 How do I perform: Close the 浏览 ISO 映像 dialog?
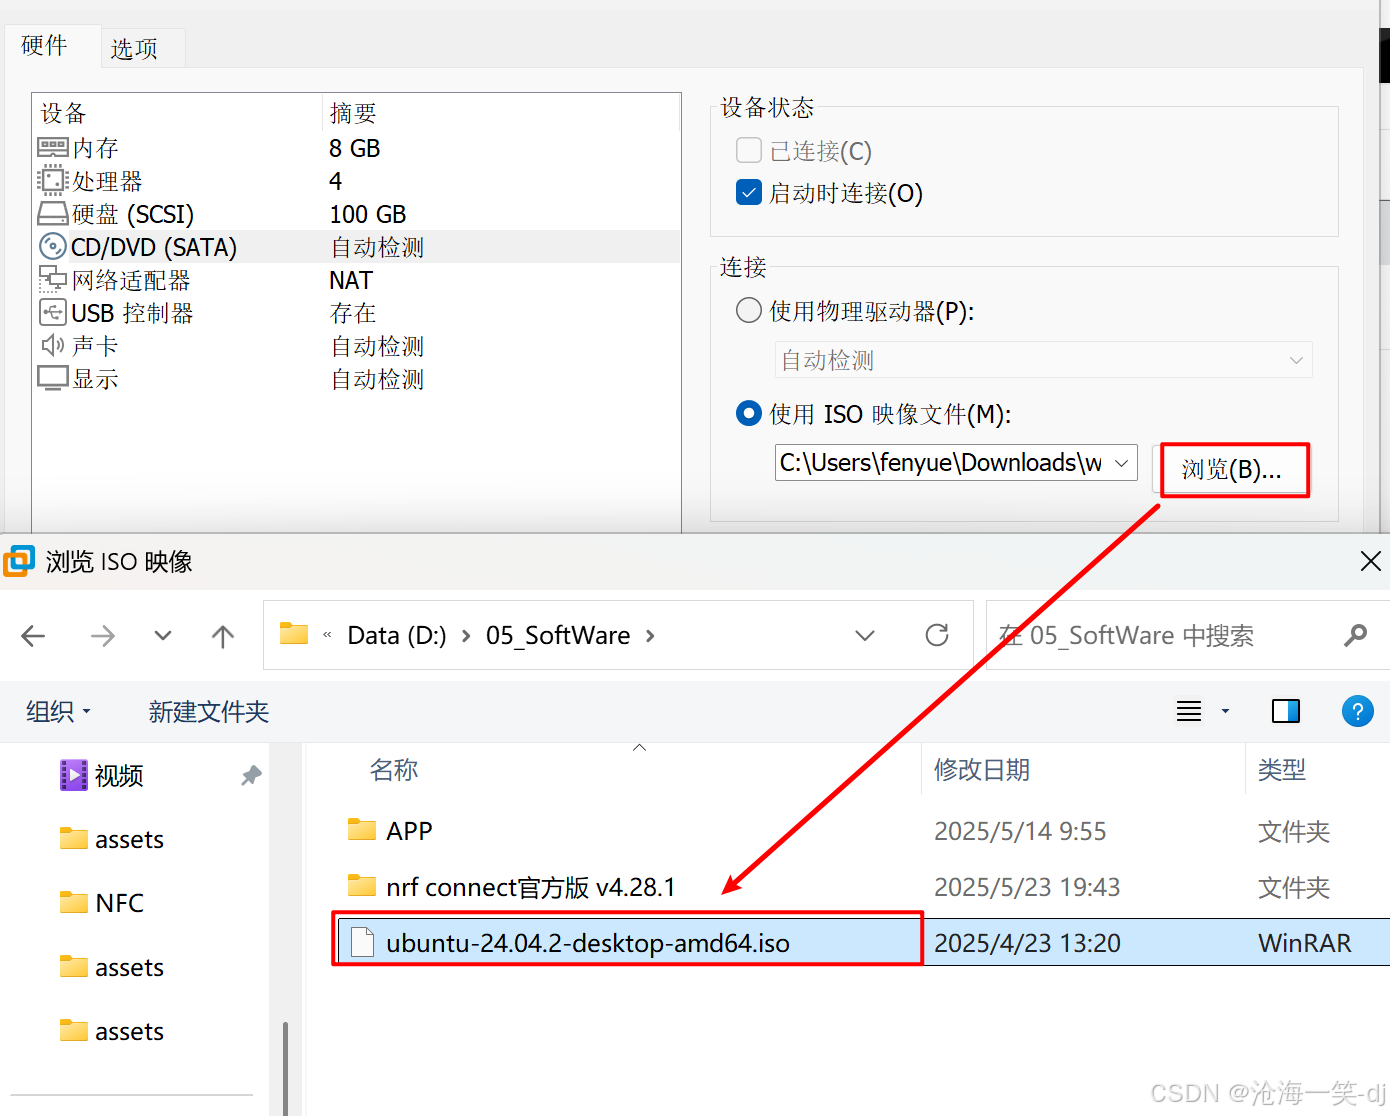point(1370,561)
